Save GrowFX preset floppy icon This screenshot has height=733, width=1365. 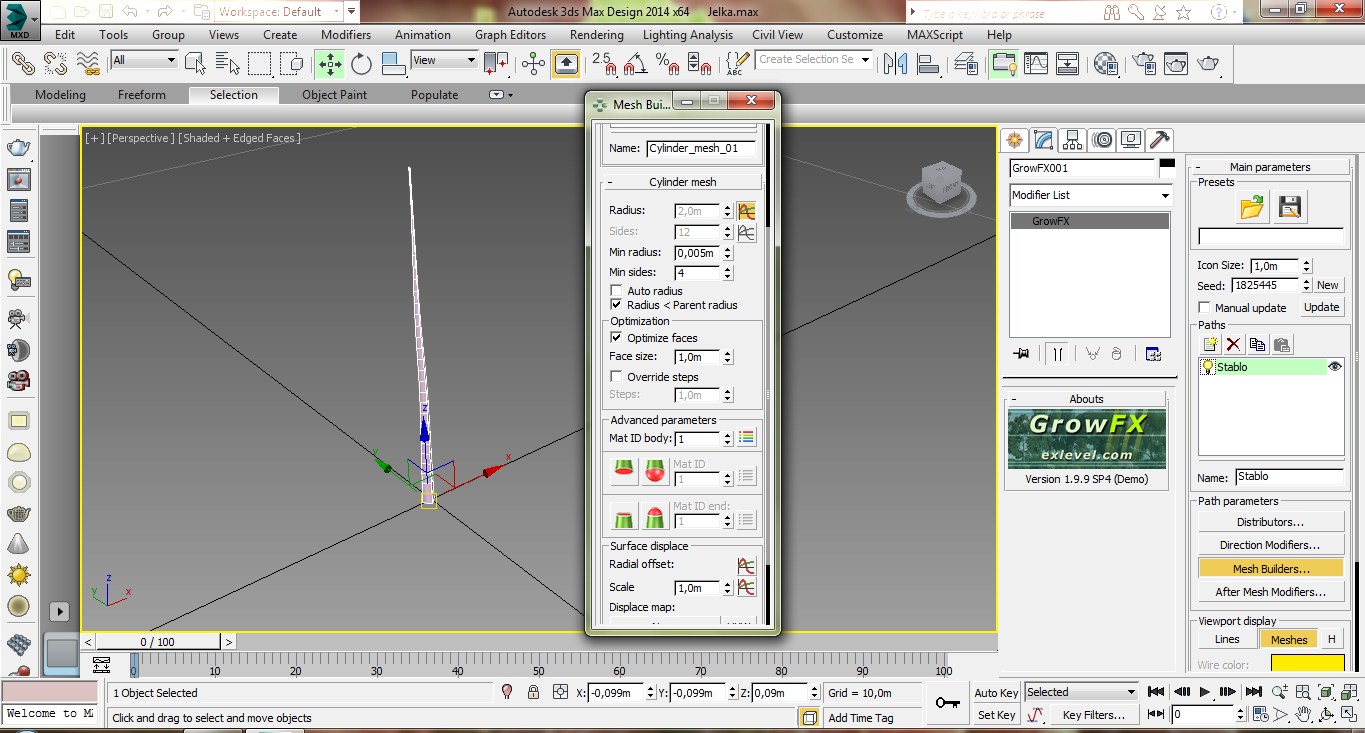click(1290, 207)
